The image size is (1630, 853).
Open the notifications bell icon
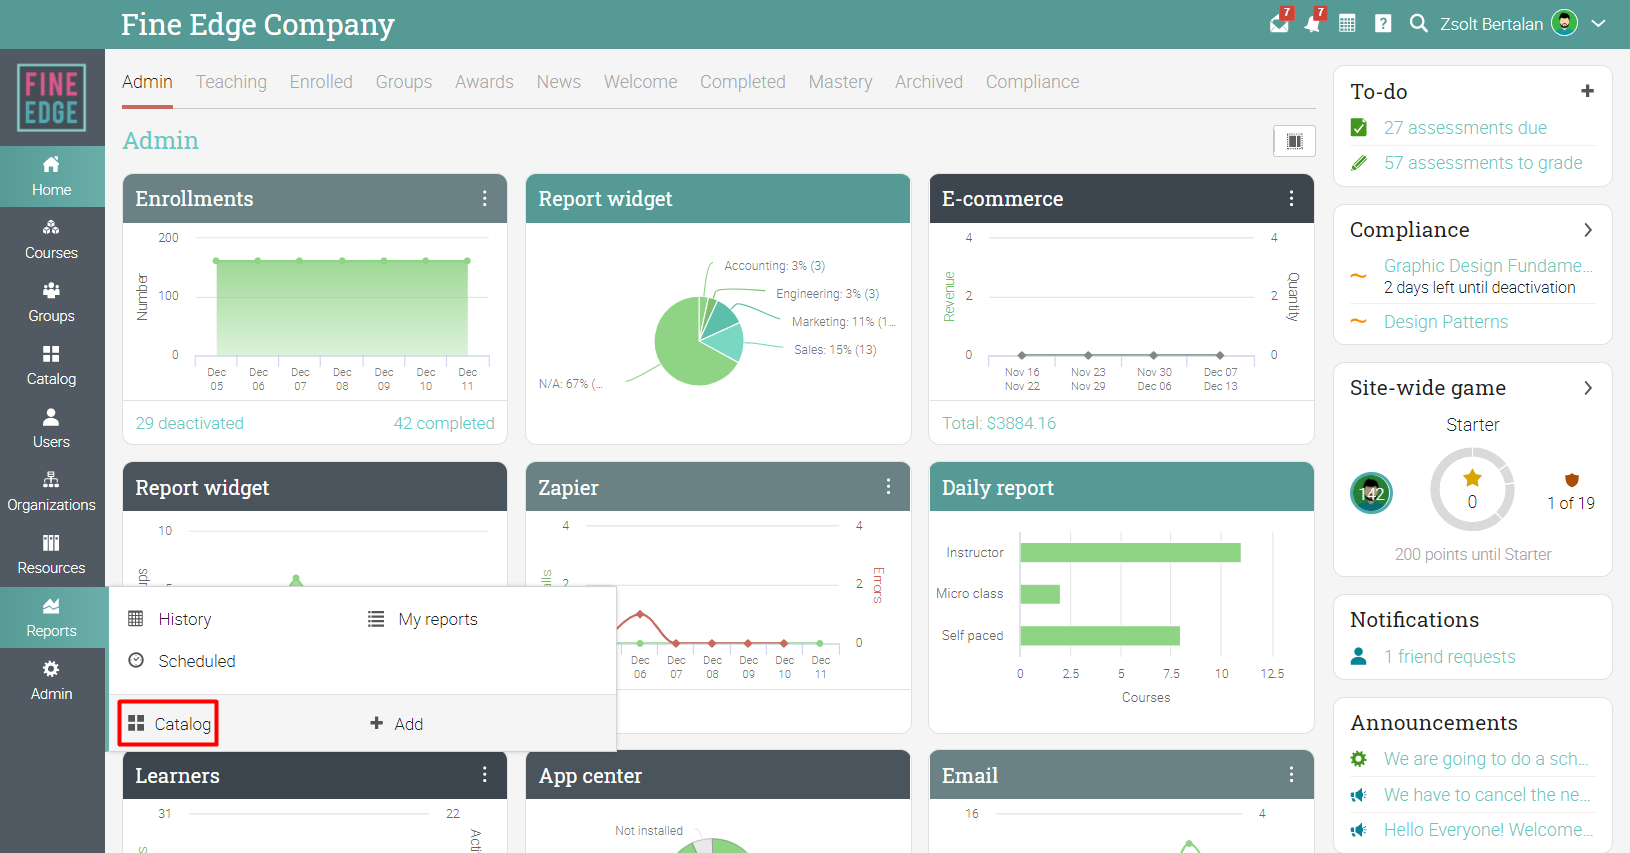pos(1313,23)
